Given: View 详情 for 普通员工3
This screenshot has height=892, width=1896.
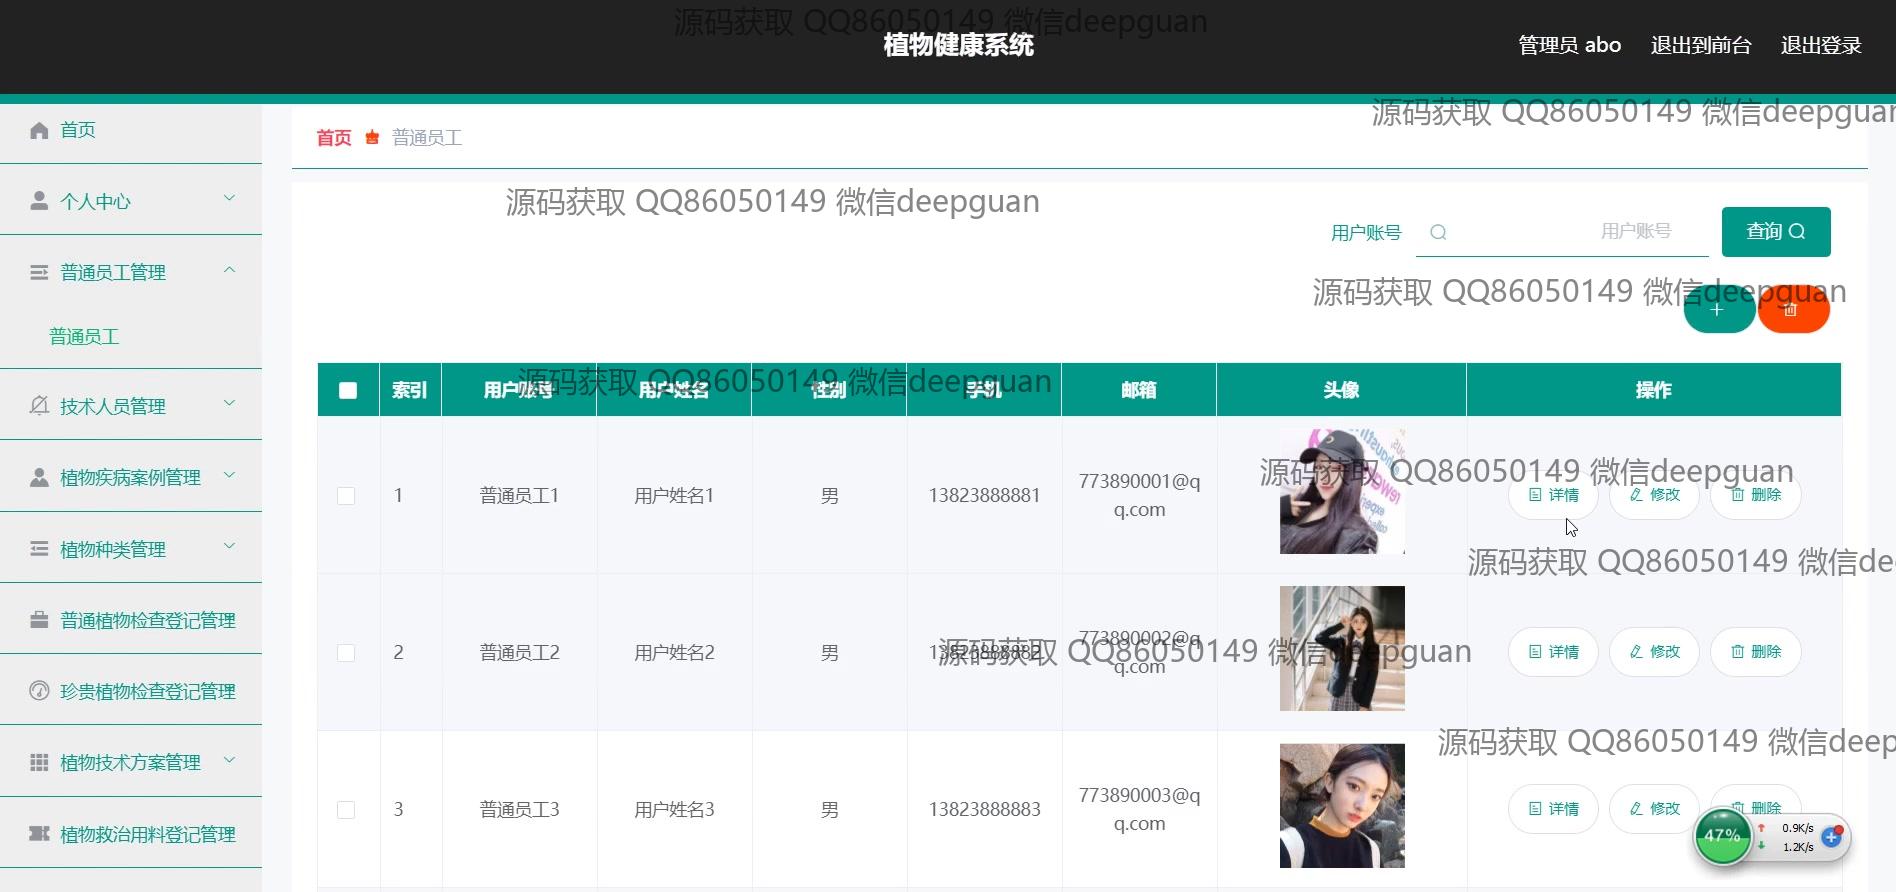Looking at the screenshot, I should pyautogui.click(x=1553, y=809).
